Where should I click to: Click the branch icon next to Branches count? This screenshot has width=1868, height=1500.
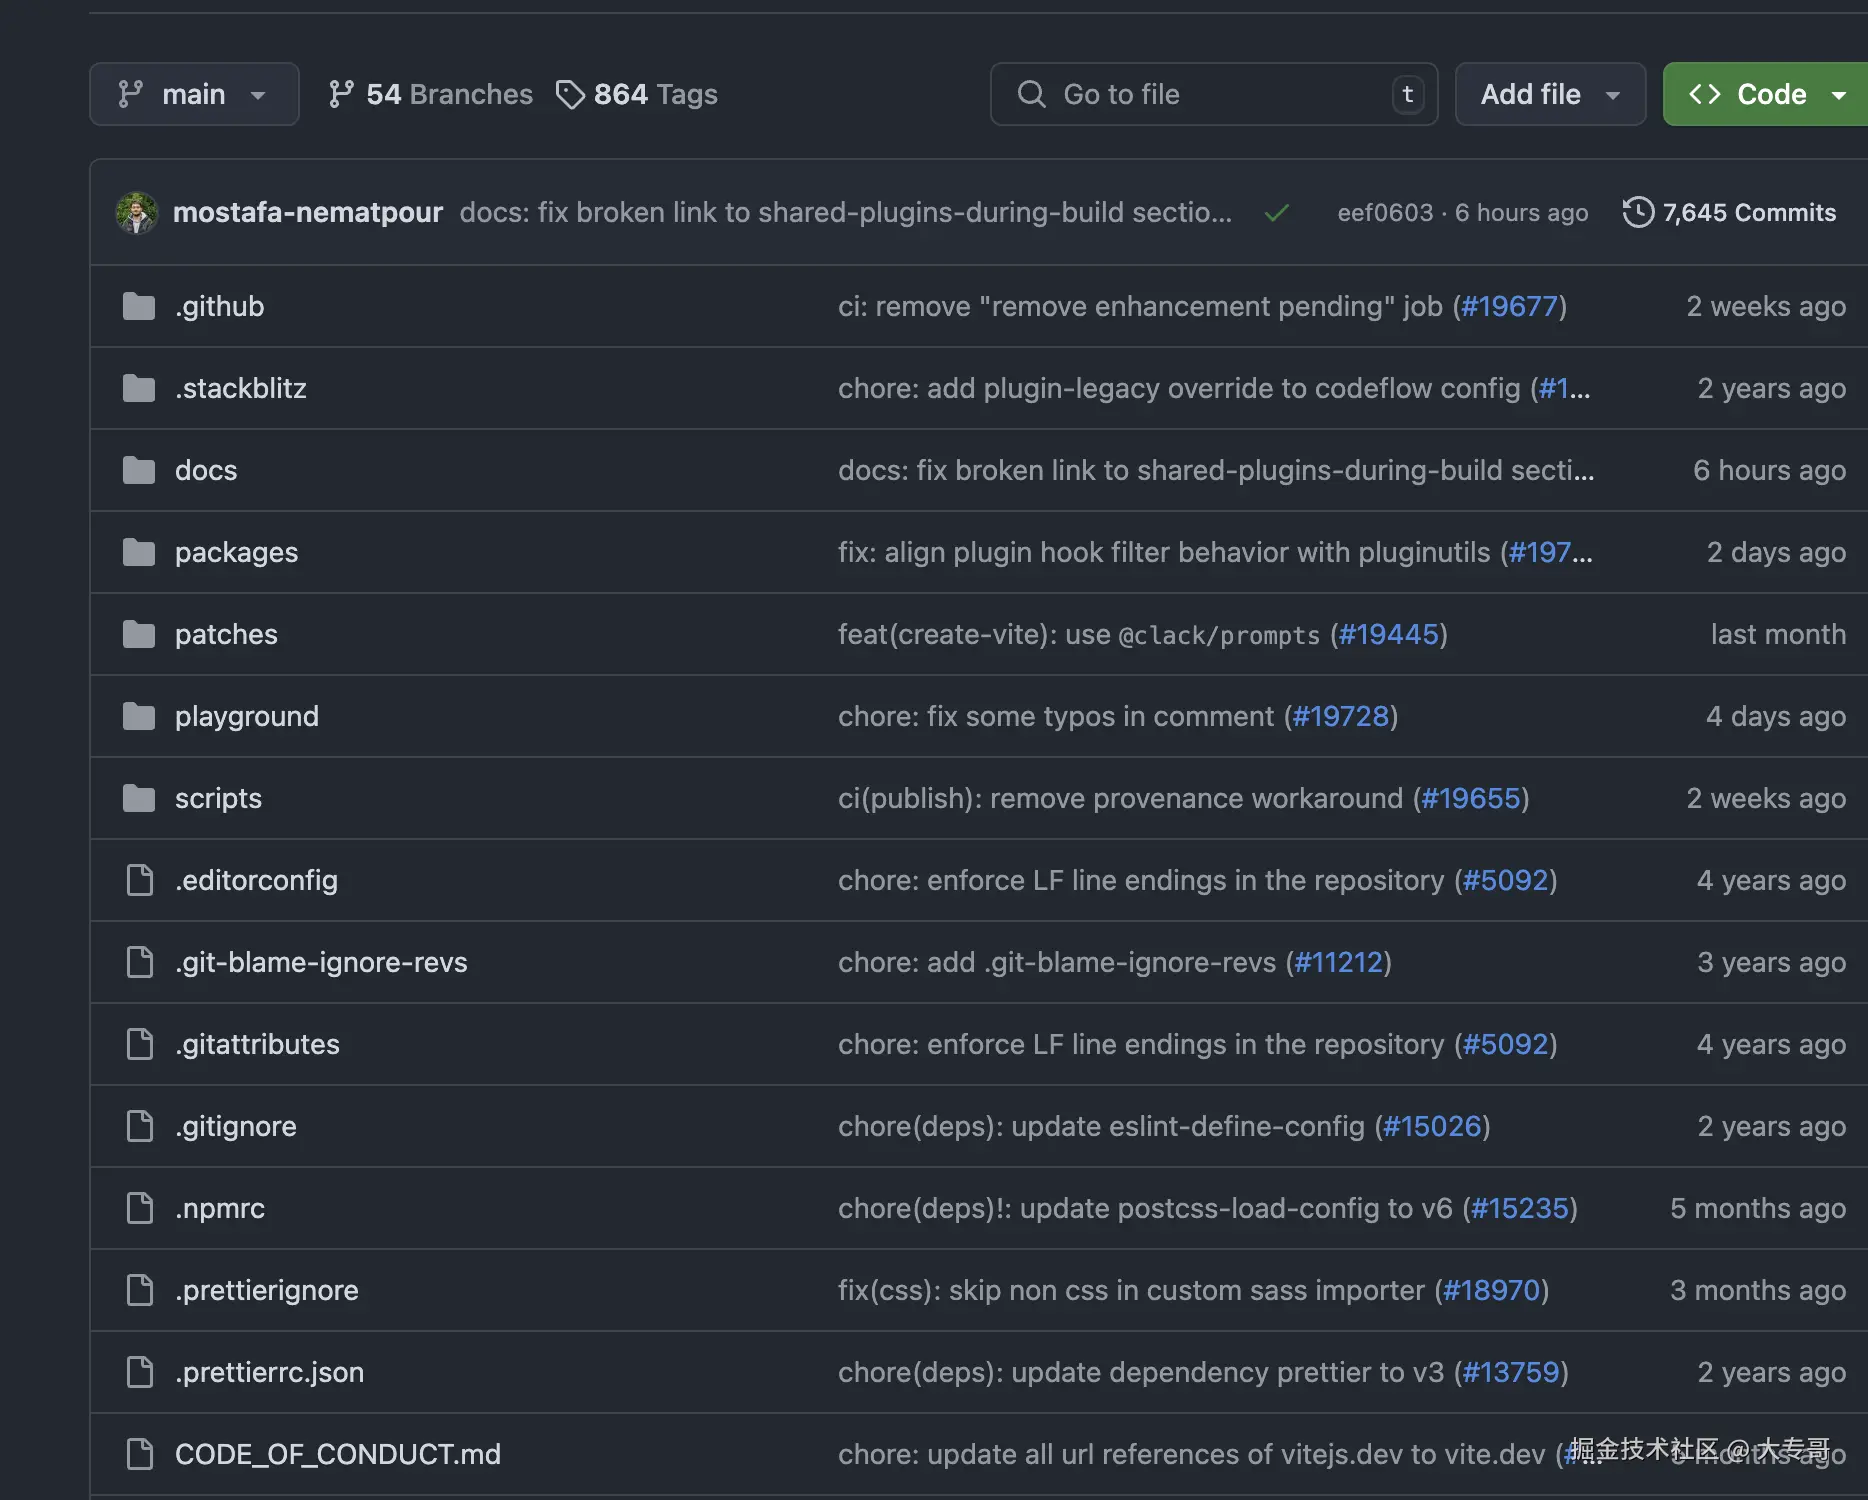click(x=341, y=94)
